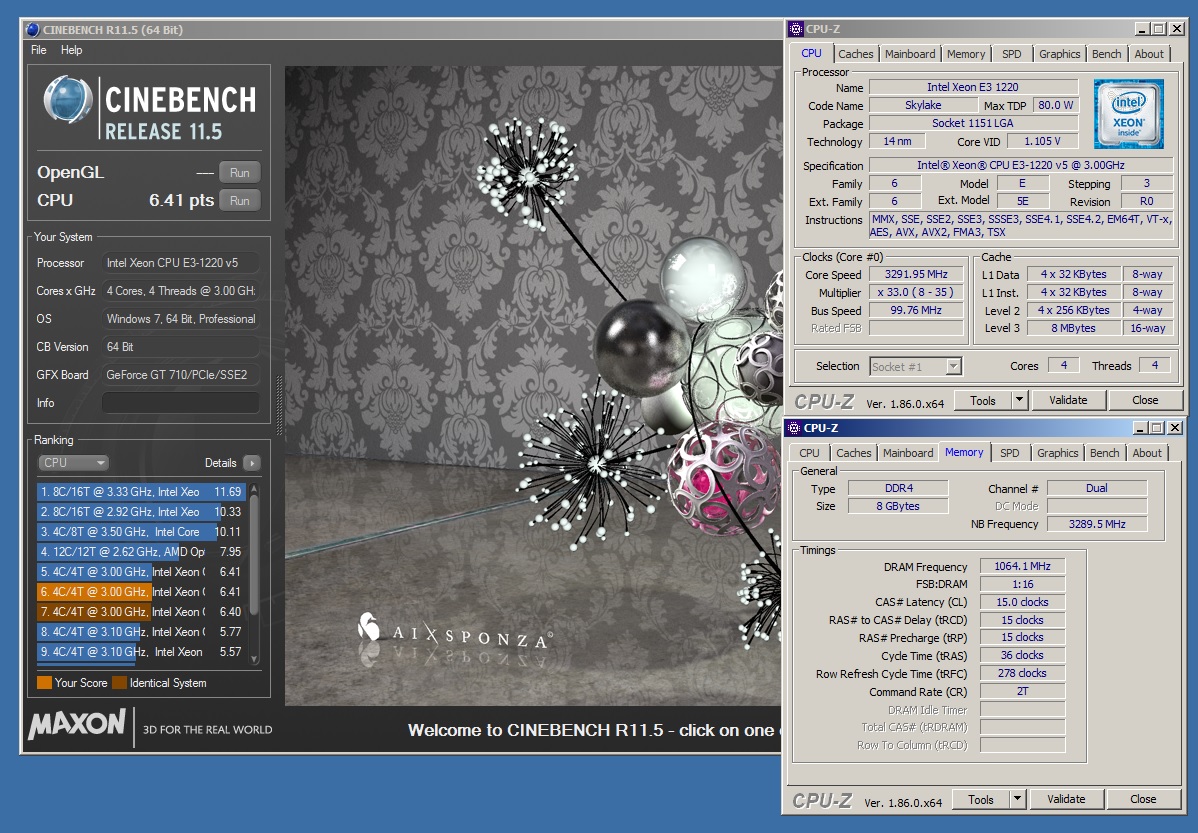
Task: Click the MAXON logo
Action: [76, 724]
